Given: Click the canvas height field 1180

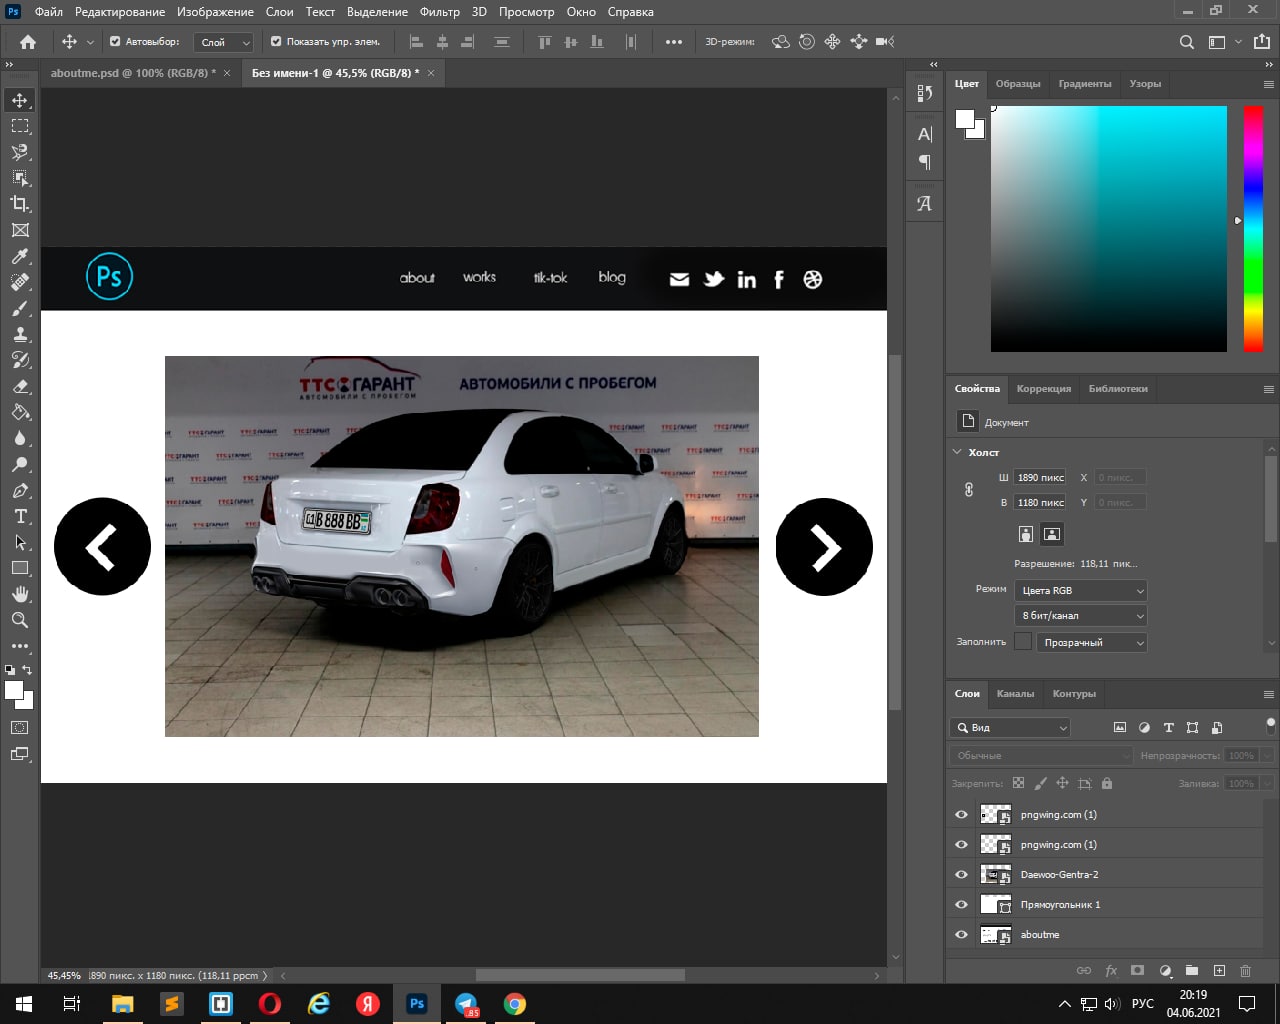Looking at the screenshot, I should pyautogui.click(x=1040, y=503).
